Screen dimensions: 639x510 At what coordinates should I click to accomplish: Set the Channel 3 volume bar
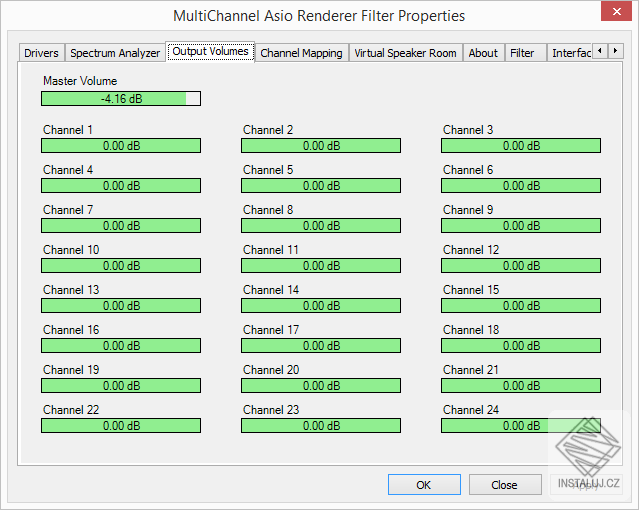click(521, 146)
